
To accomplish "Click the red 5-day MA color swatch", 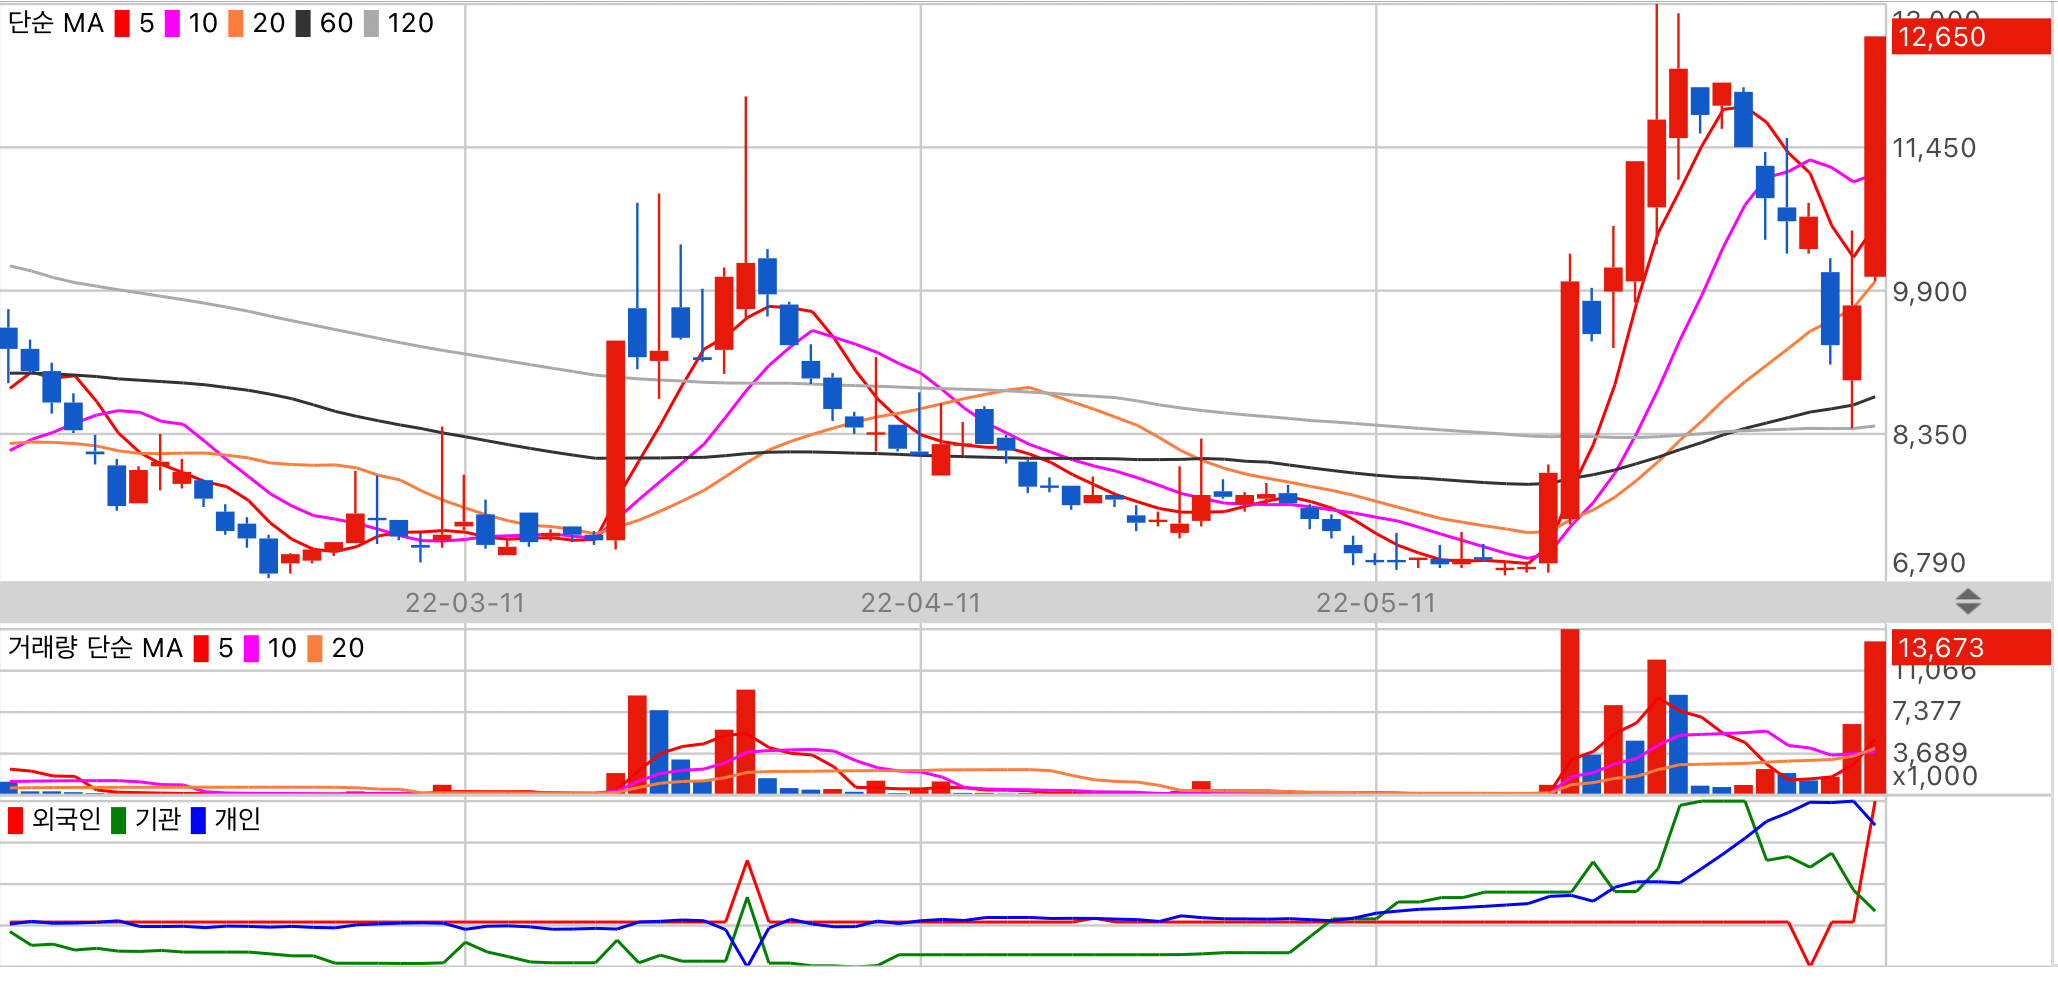I will (122, 23).
